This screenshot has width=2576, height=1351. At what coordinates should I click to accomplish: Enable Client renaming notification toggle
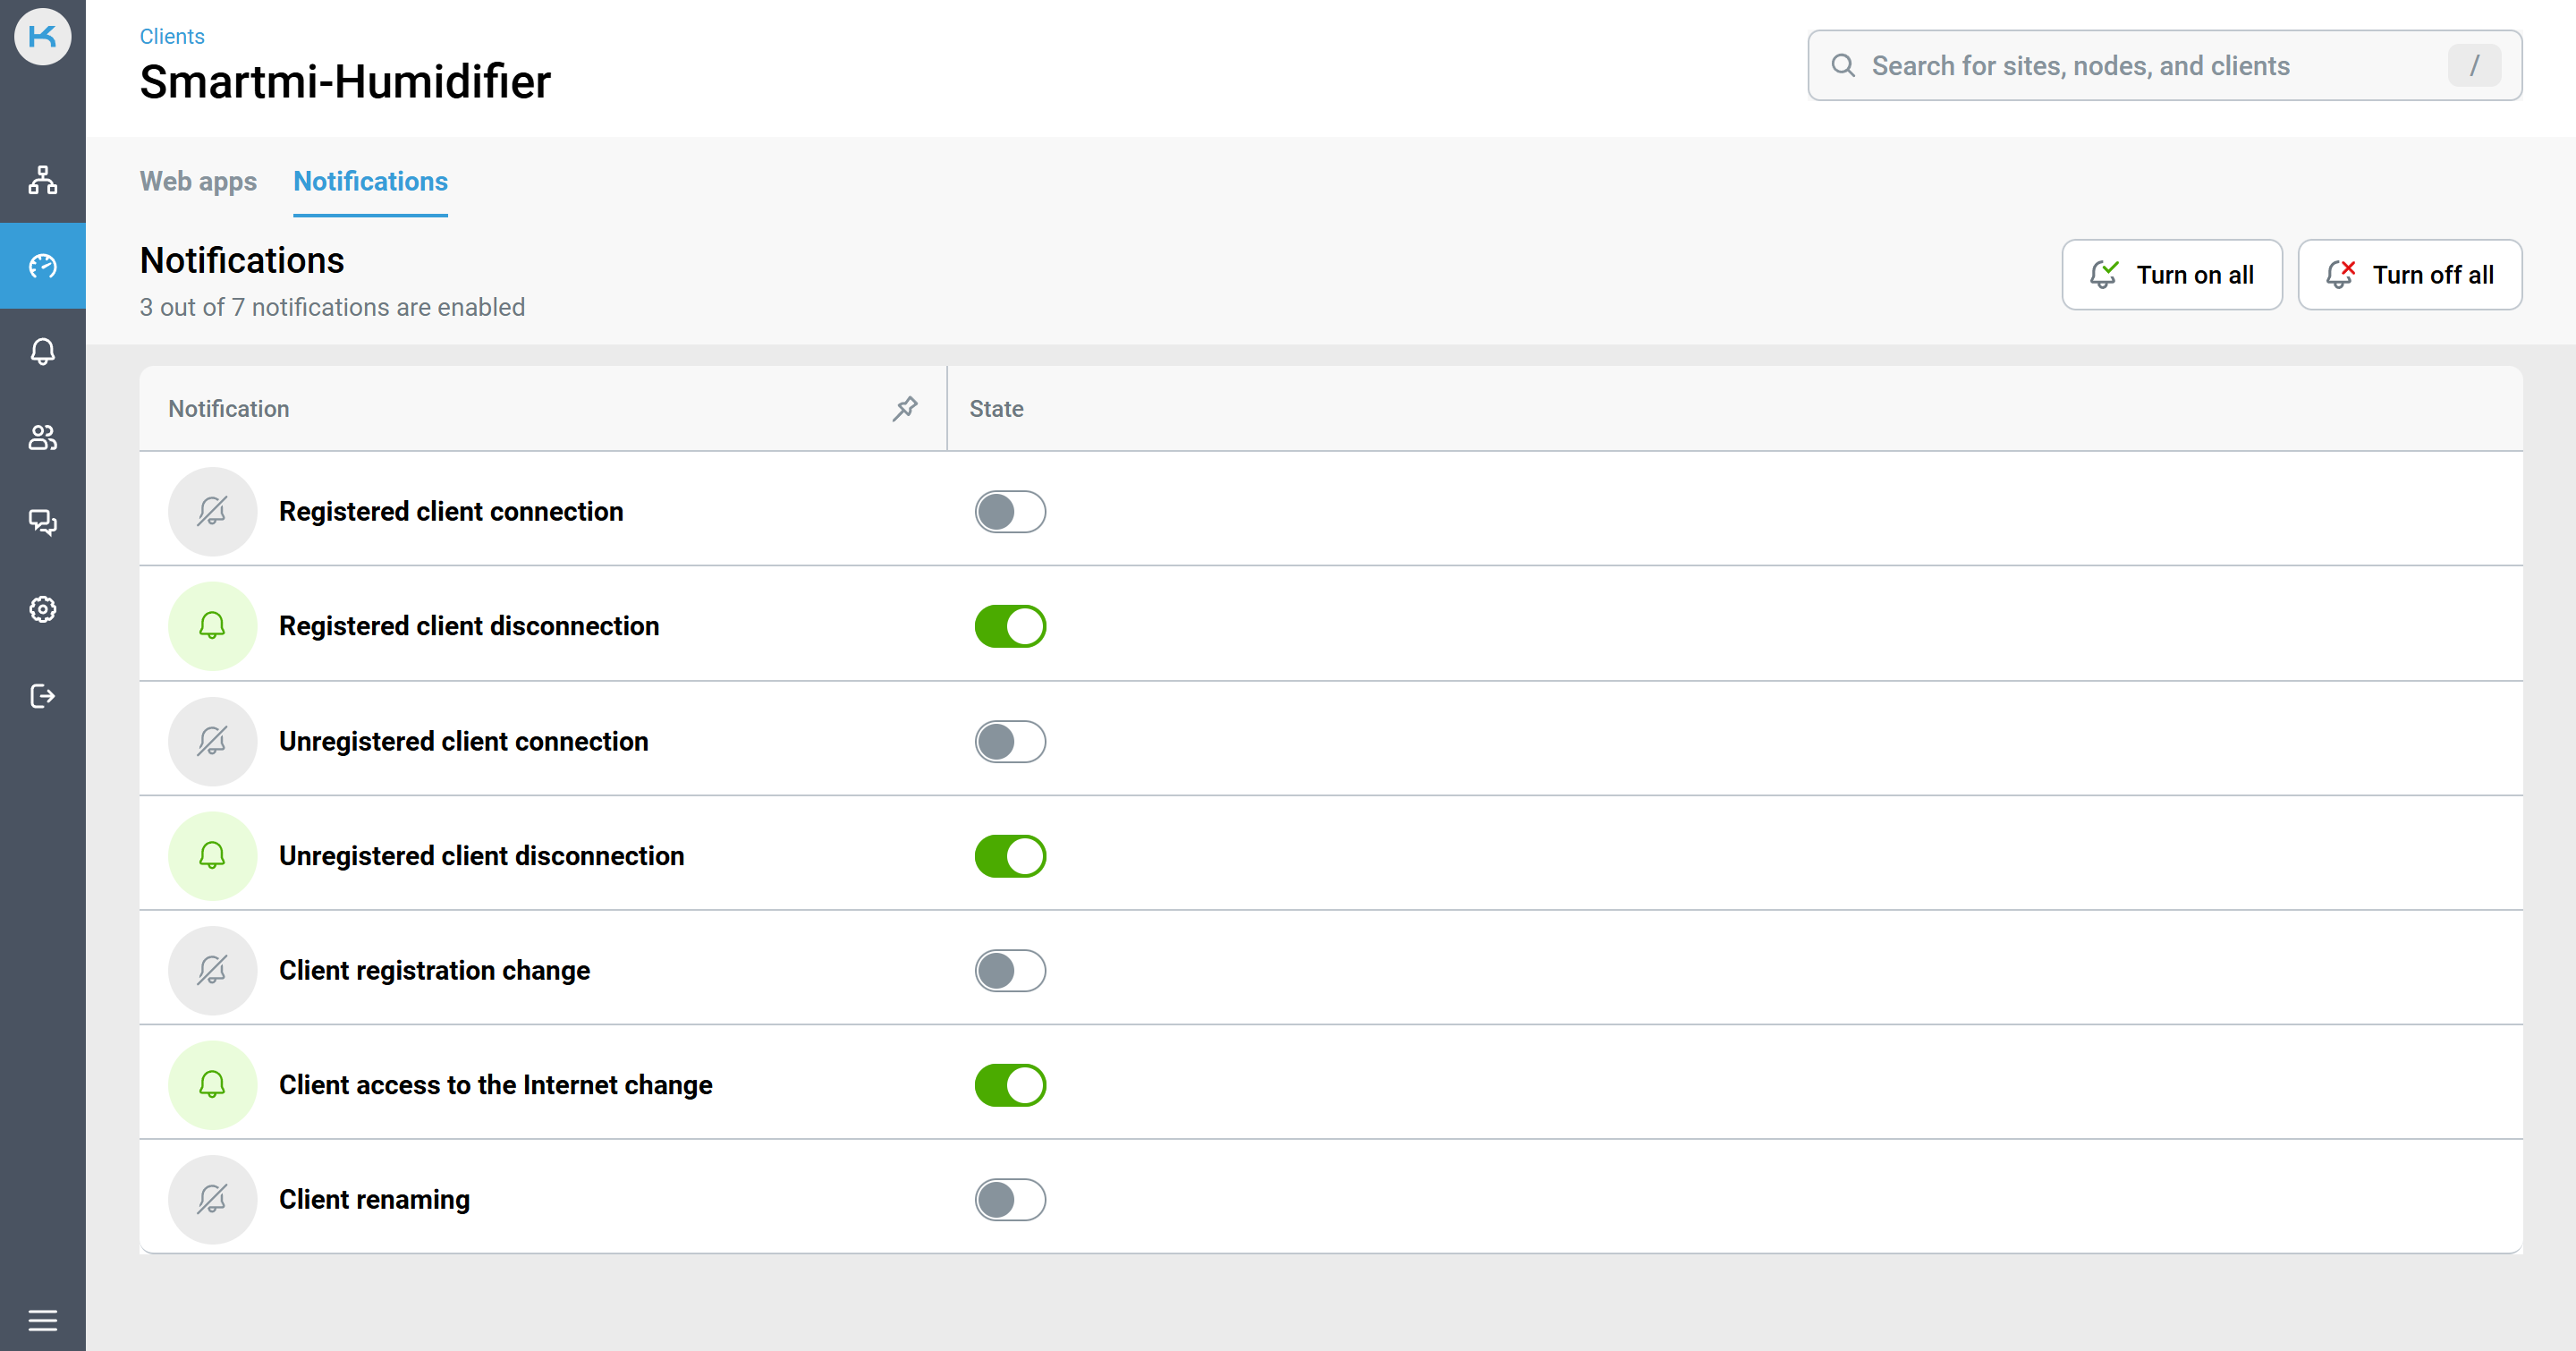point(1010,1200)
